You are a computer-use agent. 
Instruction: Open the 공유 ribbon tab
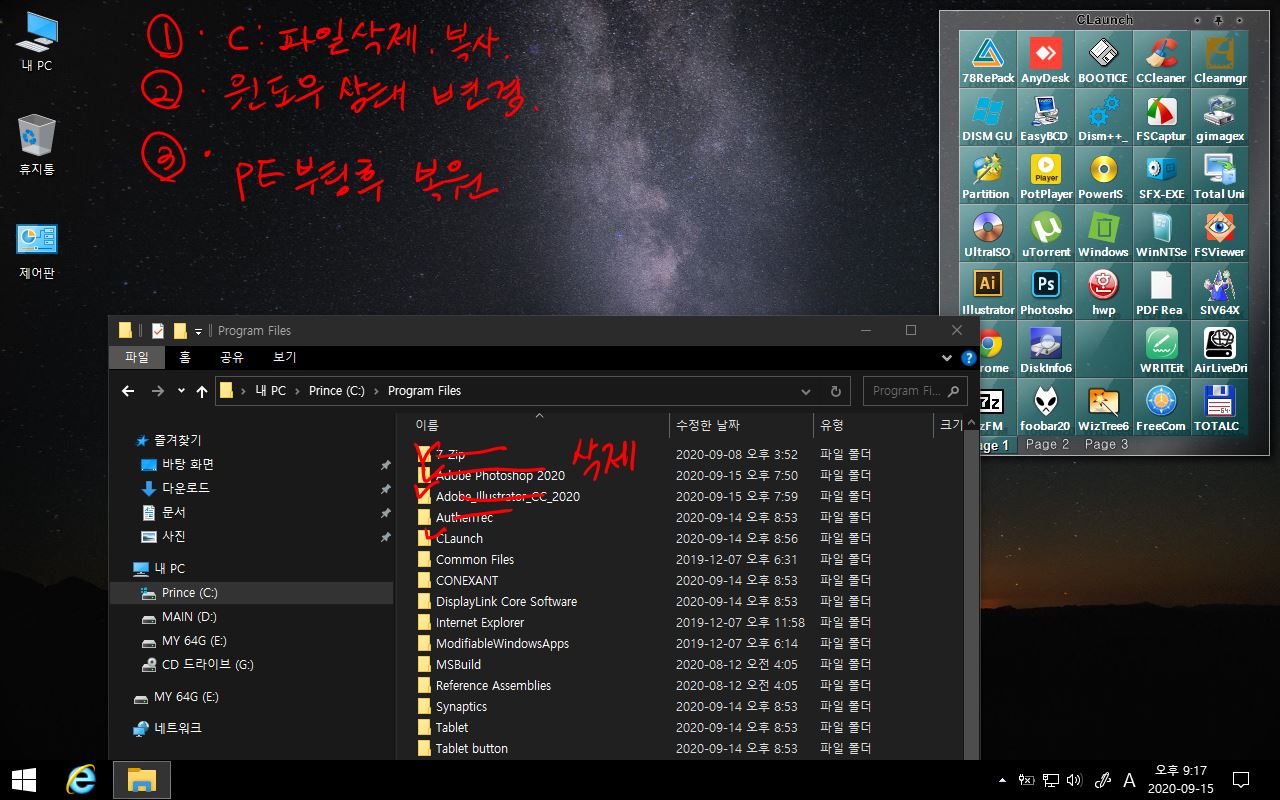tap(232, 357)
